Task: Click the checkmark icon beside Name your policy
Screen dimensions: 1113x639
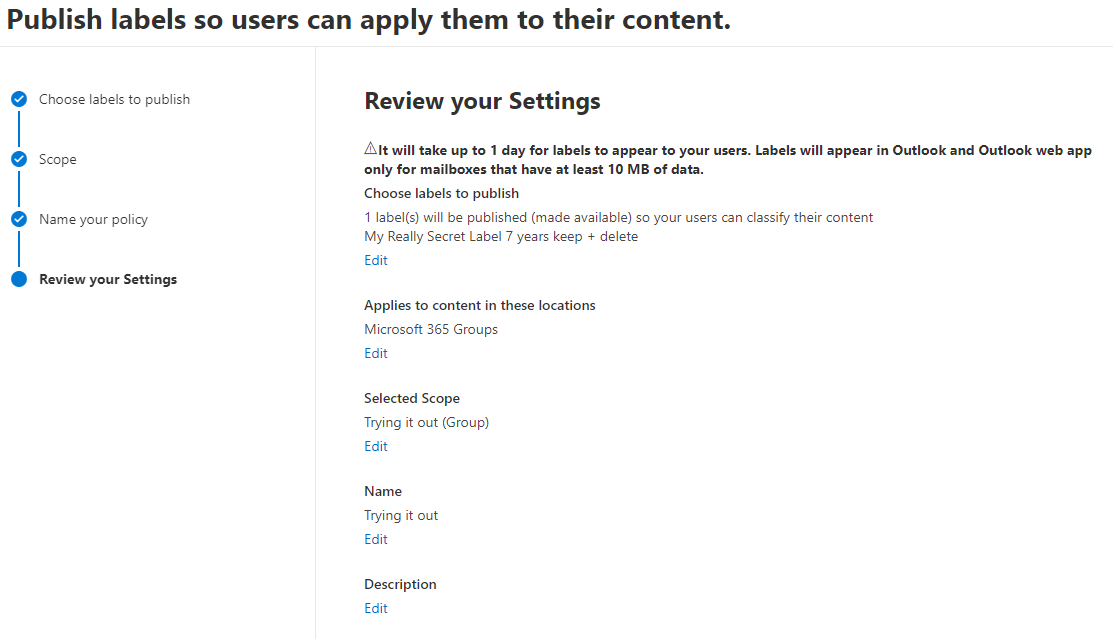Action: 19,219
